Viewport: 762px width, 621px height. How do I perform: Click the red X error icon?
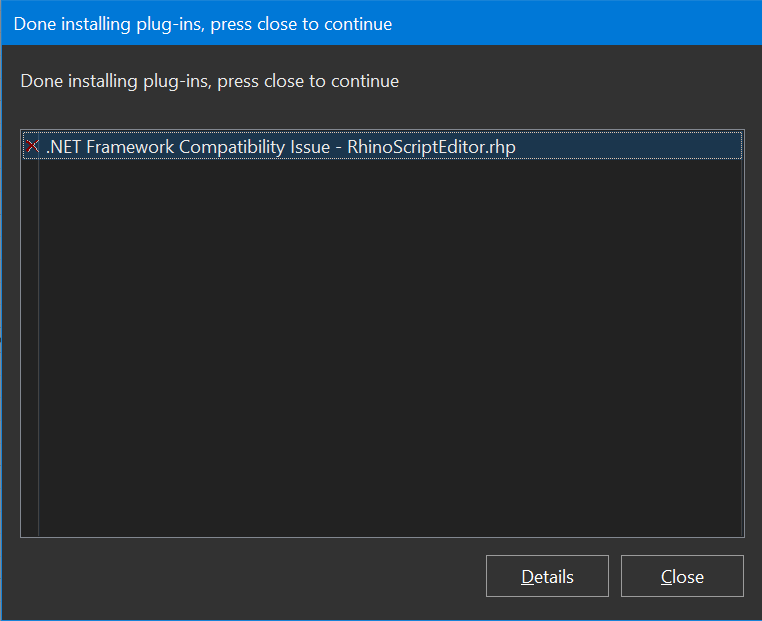click(x=32, y=147)
